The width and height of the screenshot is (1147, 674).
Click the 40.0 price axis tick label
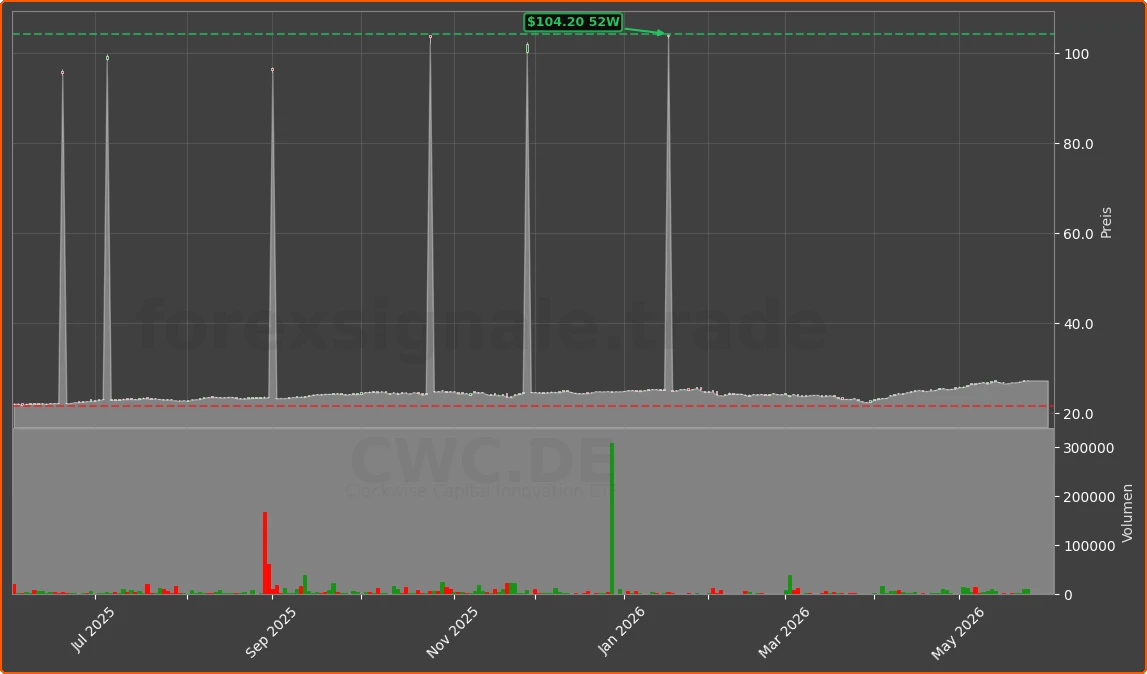(x=1079, y=324)
